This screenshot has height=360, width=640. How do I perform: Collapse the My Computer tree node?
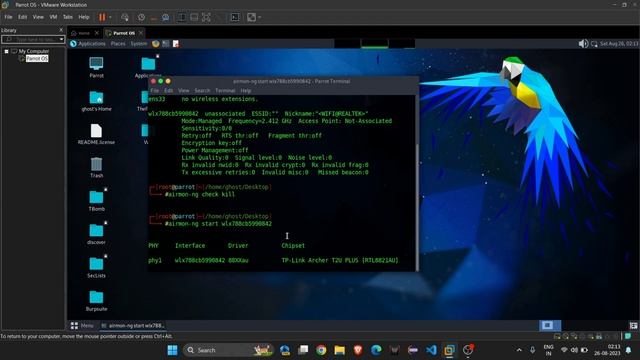tap(7, 51)
